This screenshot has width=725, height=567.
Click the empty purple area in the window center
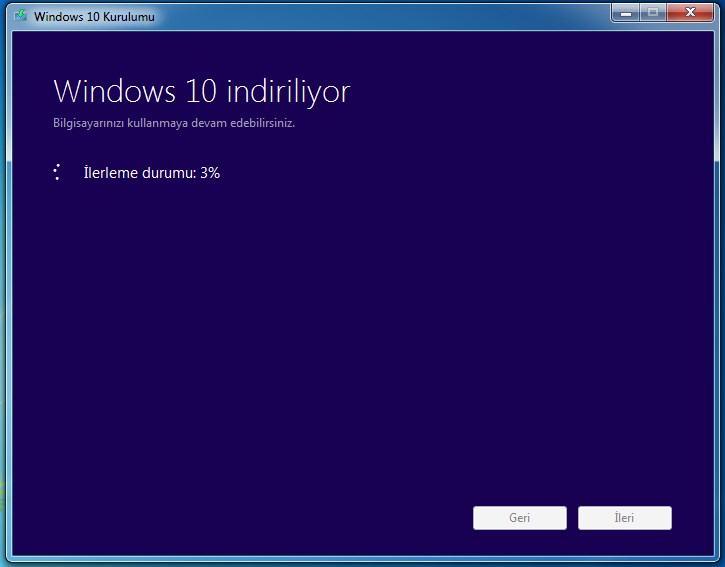click(x=362, y=330)
